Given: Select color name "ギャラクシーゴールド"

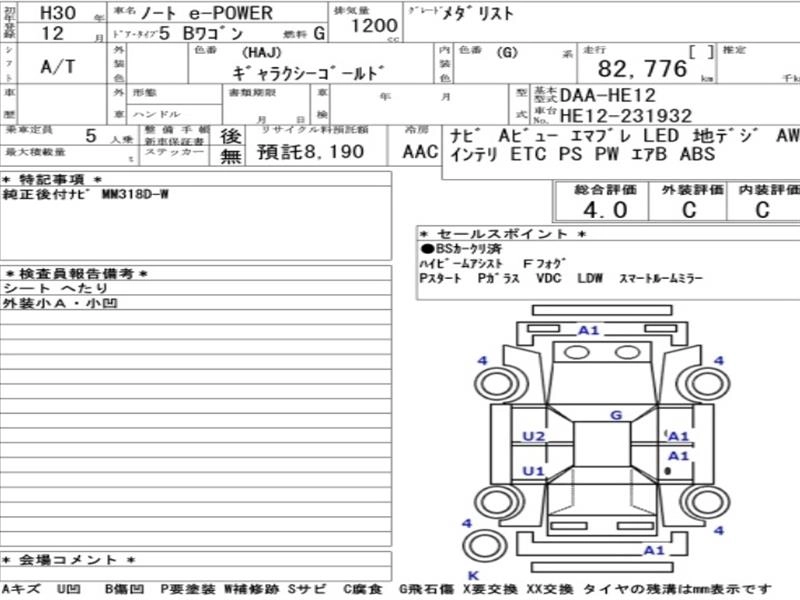Looking at the screenshot, I should [x=308, y=73].
